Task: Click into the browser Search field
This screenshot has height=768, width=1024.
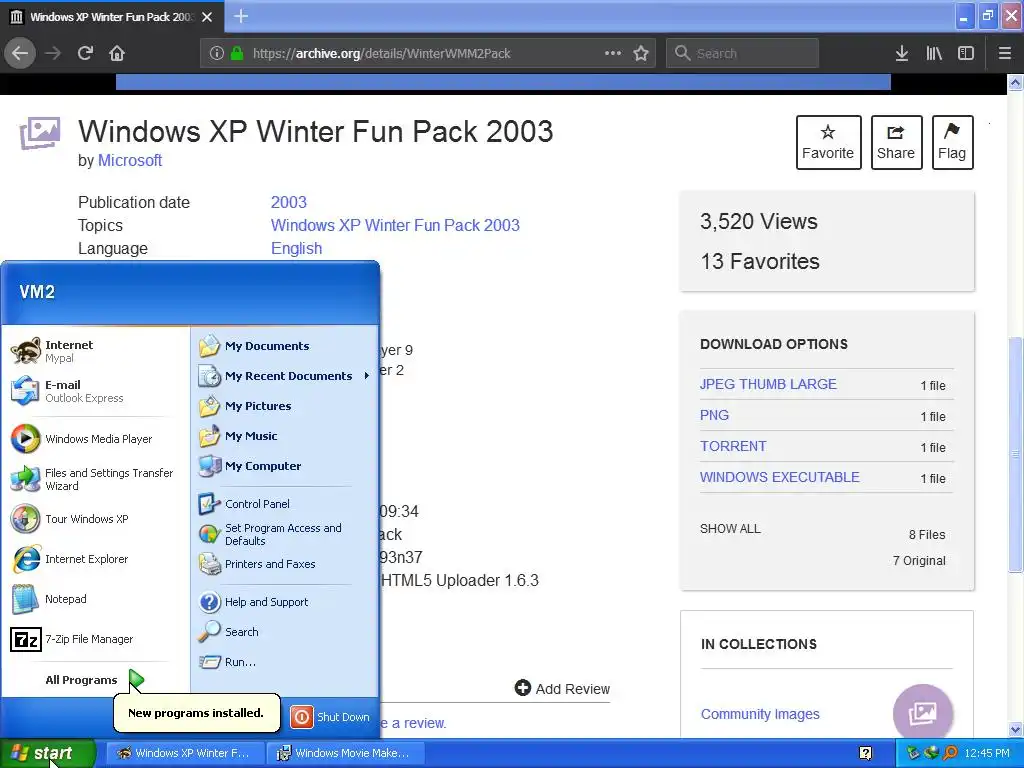Action: 743,53
